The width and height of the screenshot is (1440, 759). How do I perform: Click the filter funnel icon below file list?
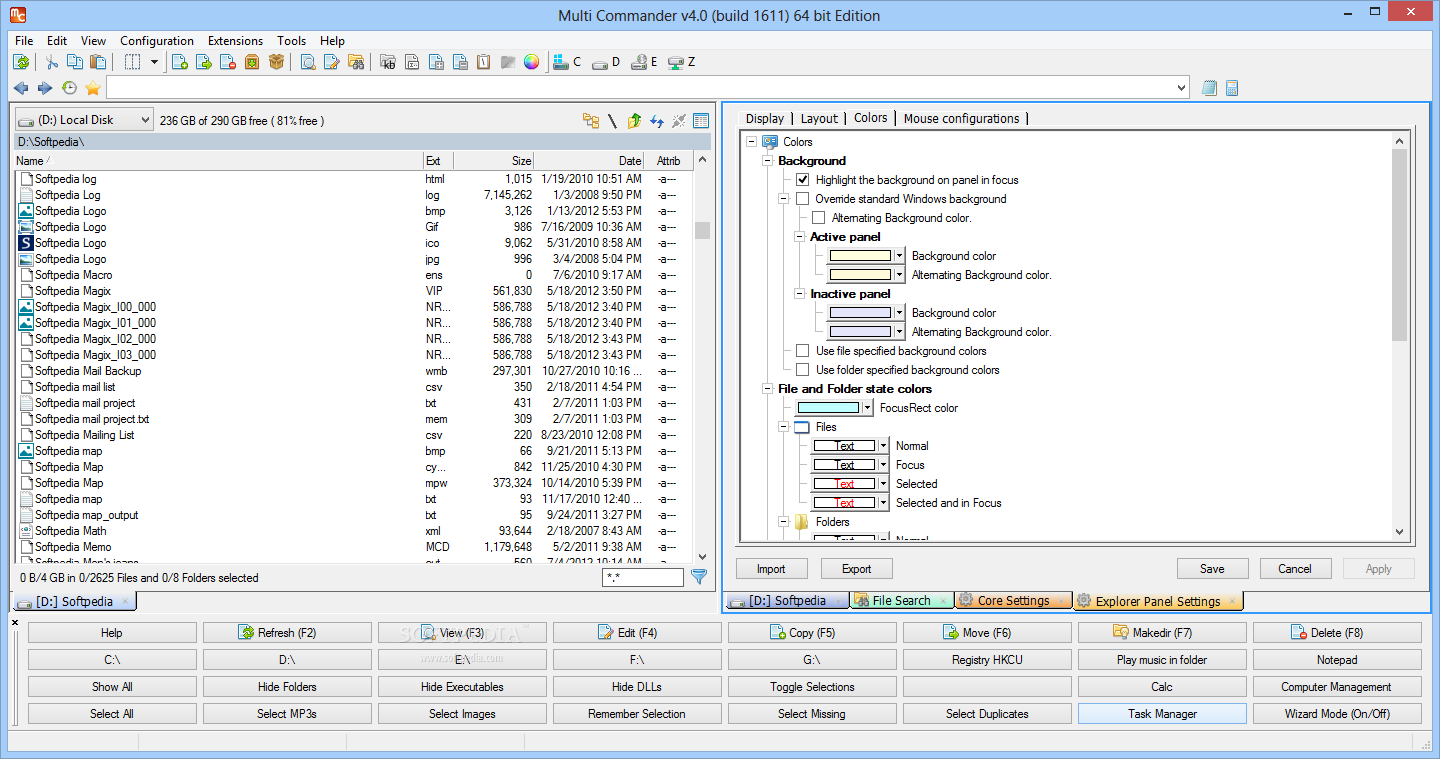point(699,576)
